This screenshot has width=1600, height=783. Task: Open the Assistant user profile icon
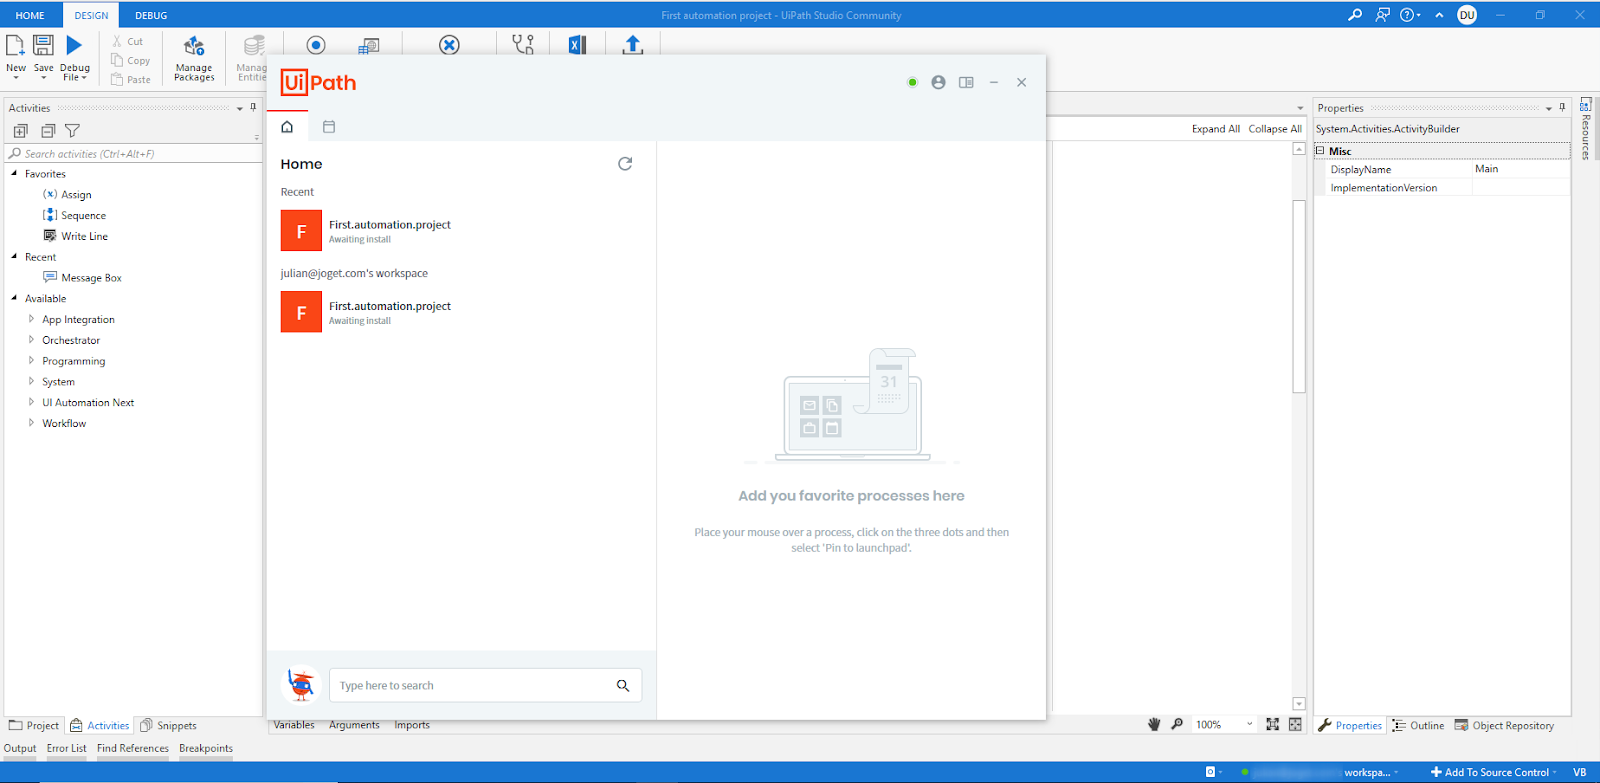938,83
